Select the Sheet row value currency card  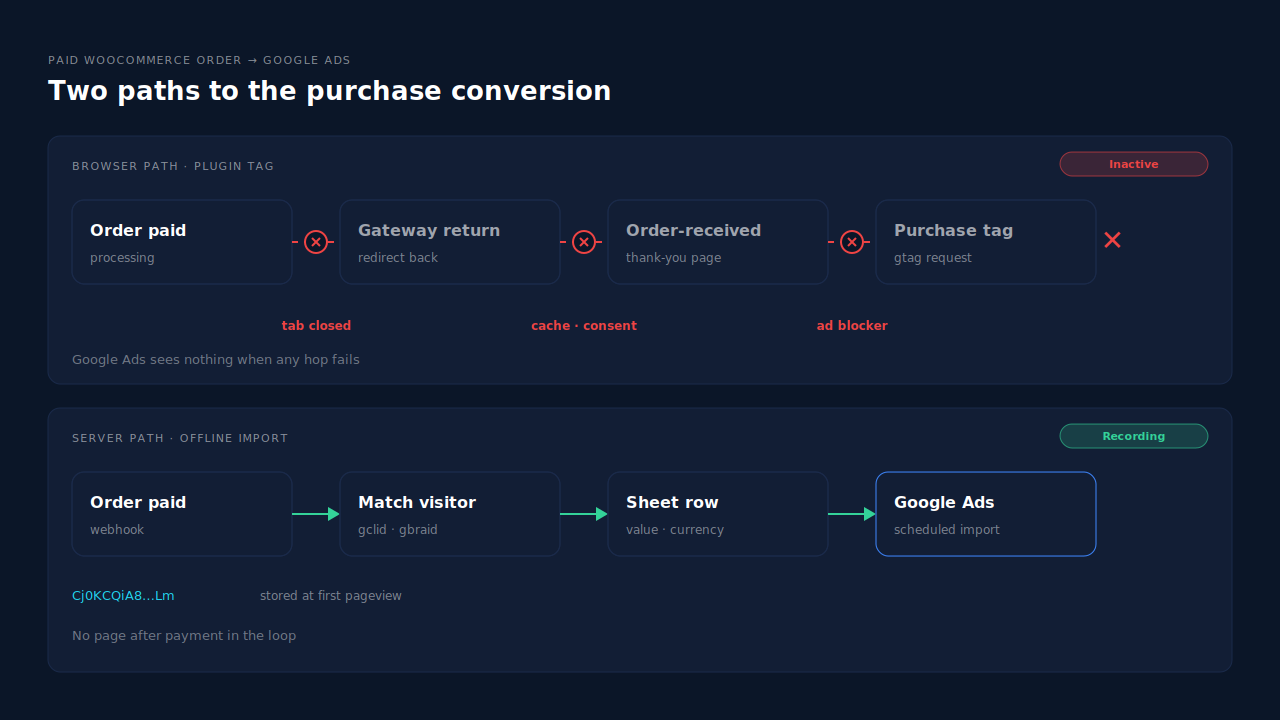coord(718,514)
